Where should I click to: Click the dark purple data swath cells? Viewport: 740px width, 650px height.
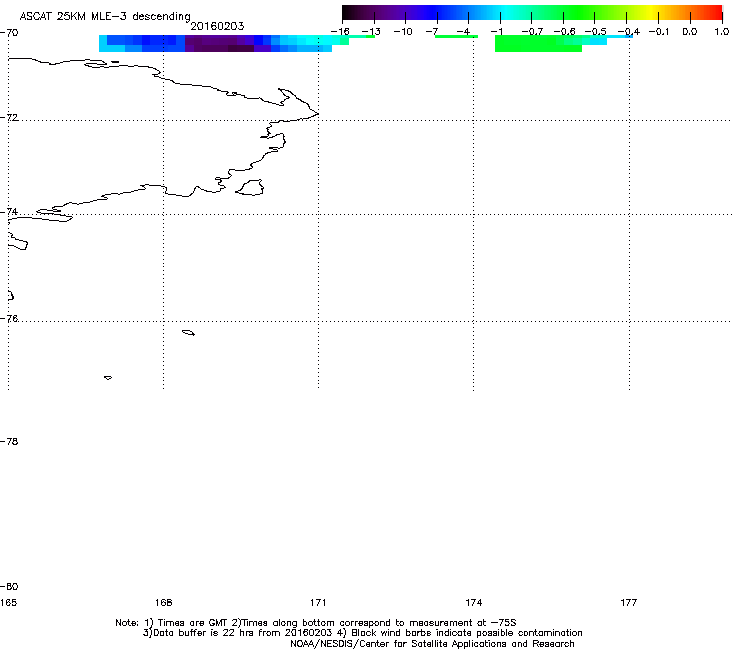coord(219,43)
